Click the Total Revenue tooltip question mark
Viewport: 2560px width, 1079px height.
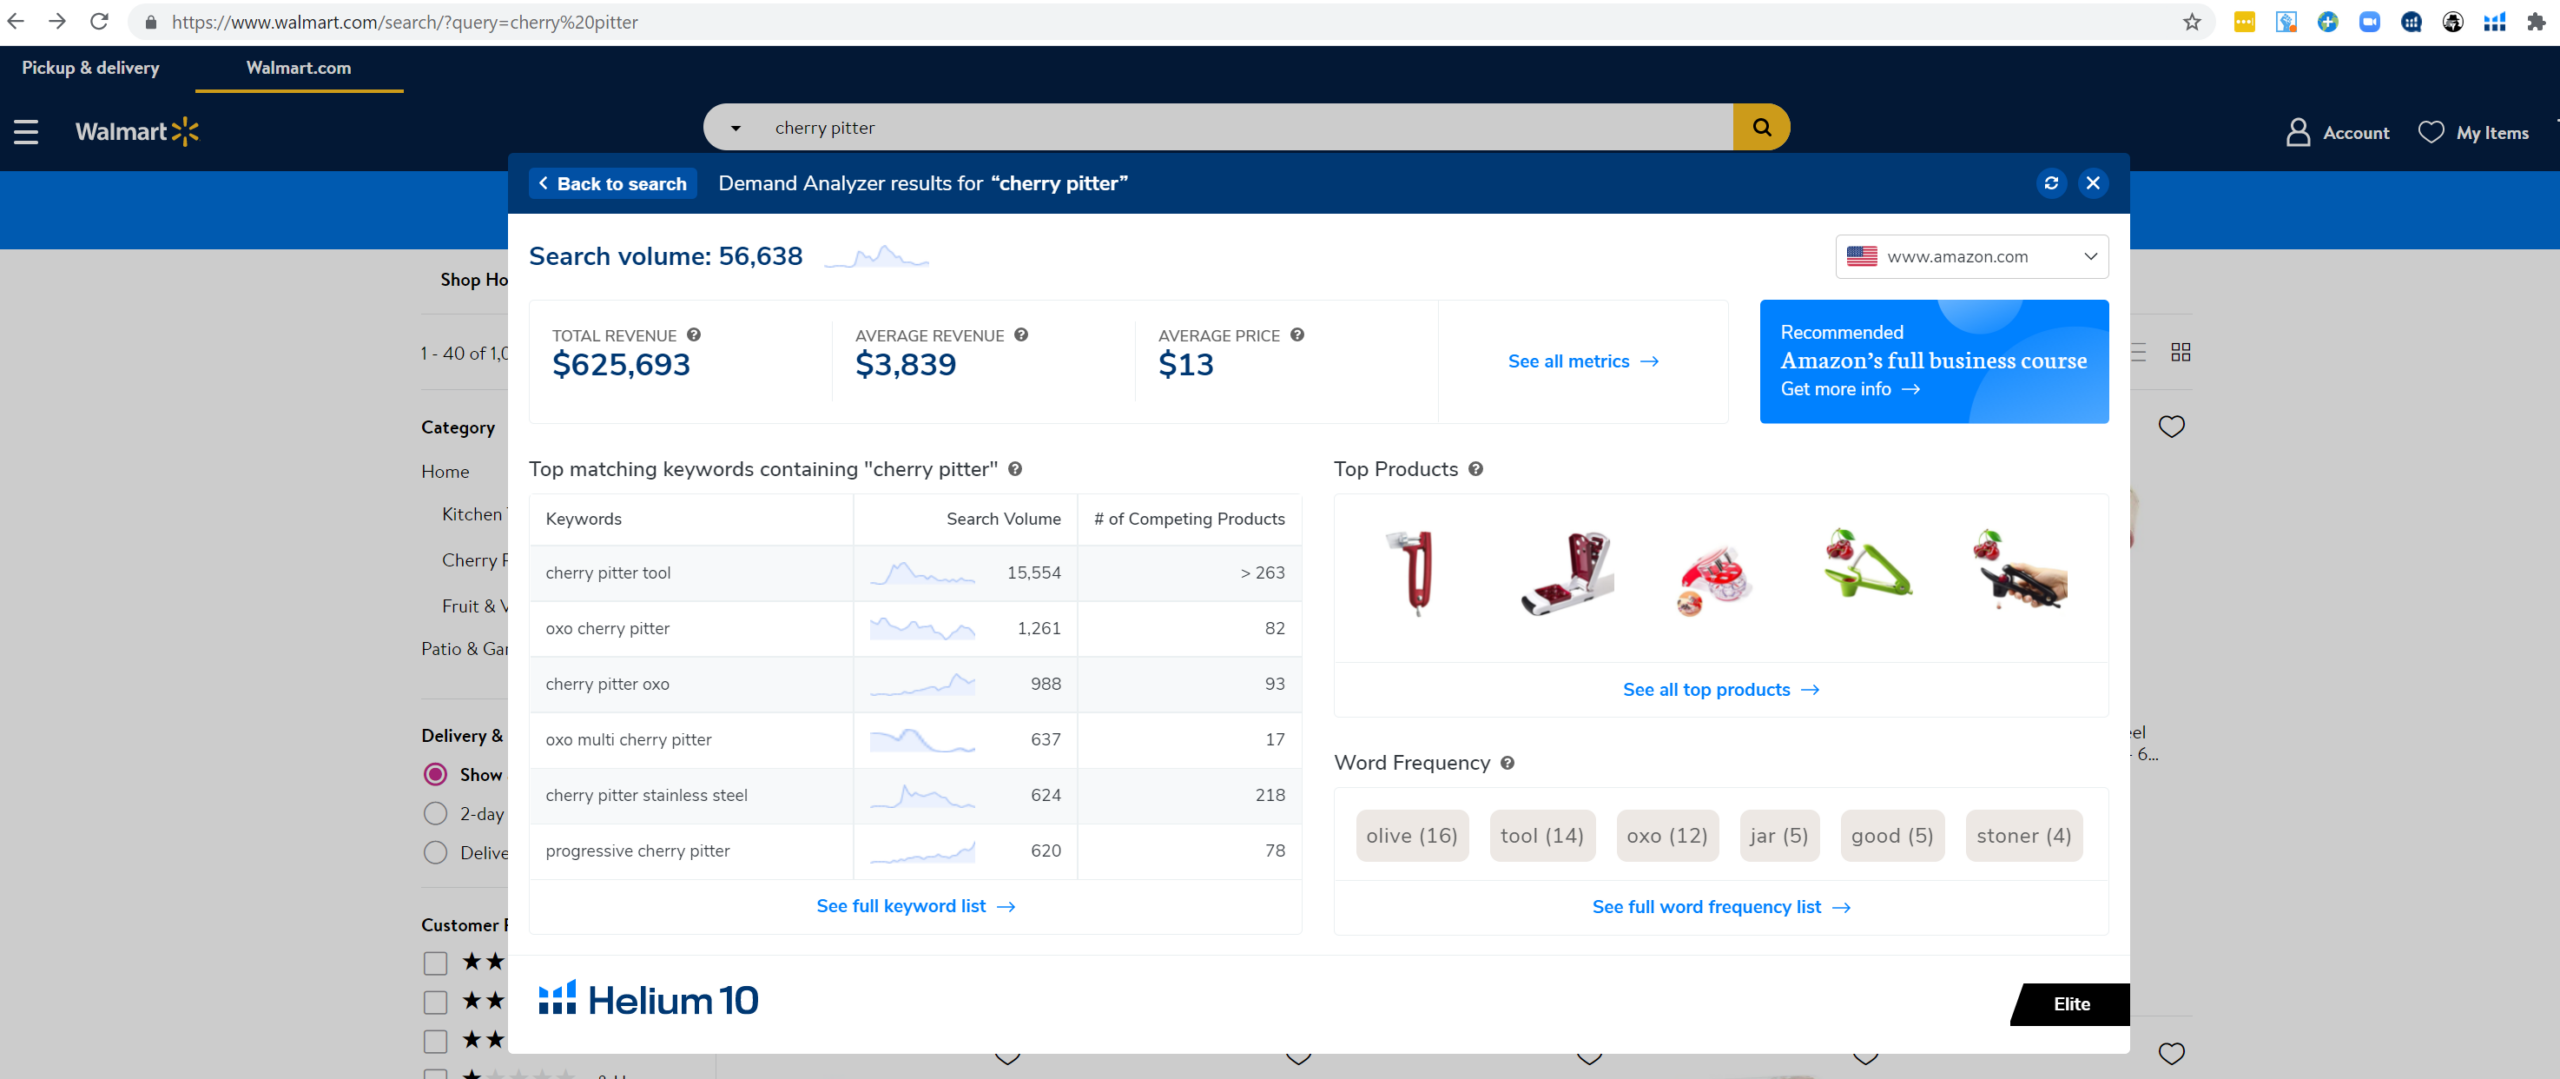[x=695, y=335]
